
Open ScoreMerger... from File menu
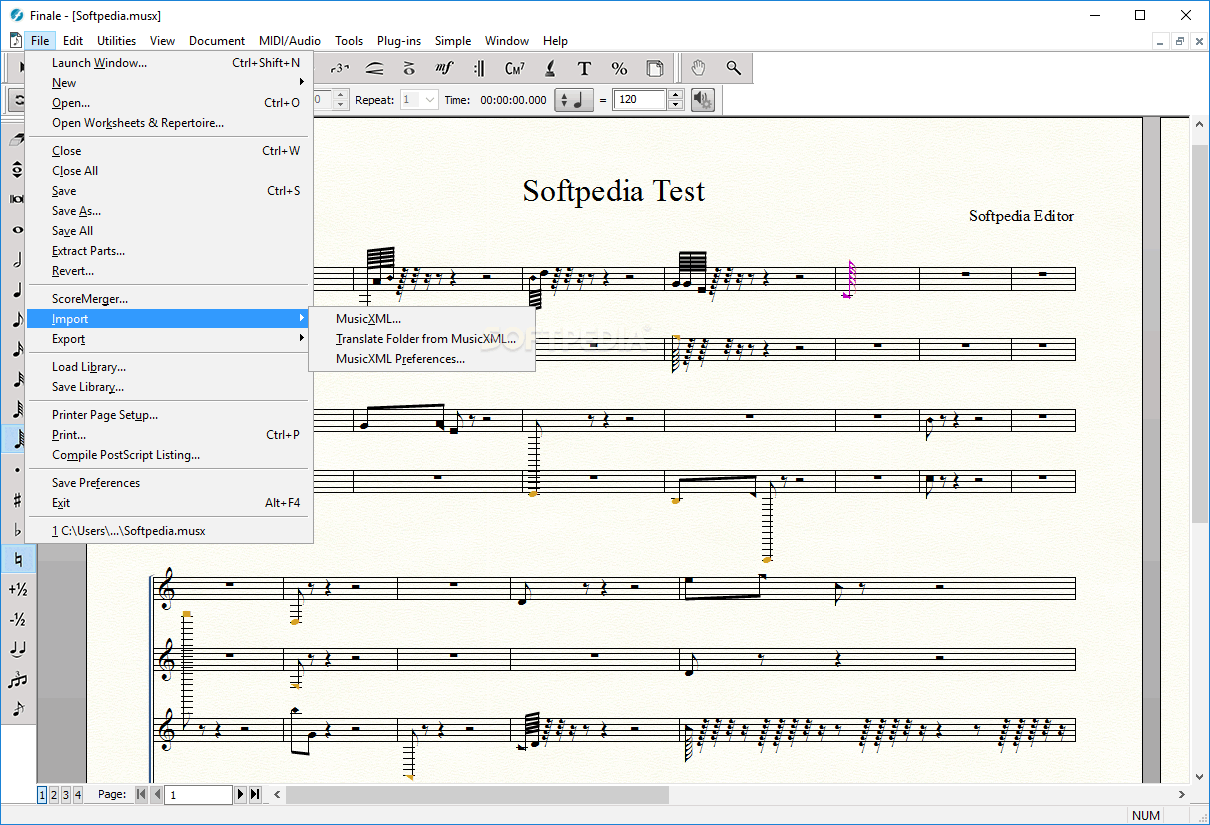tap(169, 299)
